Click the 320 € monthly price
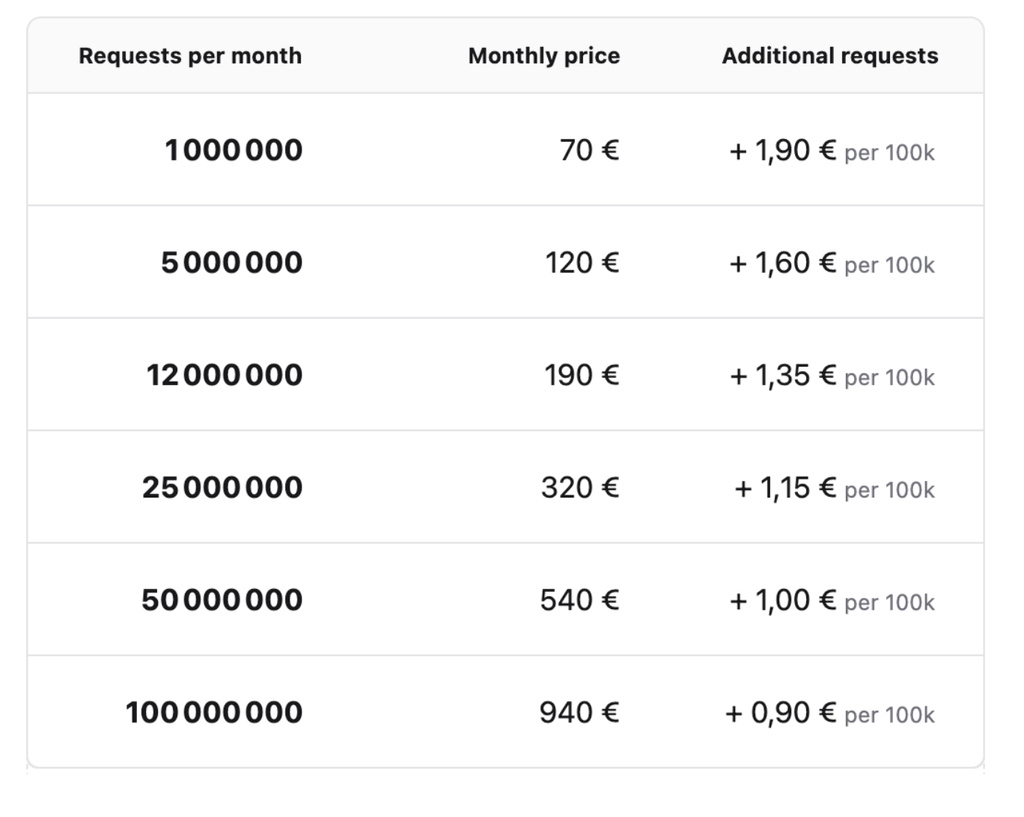The width and height of the screenshot is (1024, 817). tap(580, 487)
